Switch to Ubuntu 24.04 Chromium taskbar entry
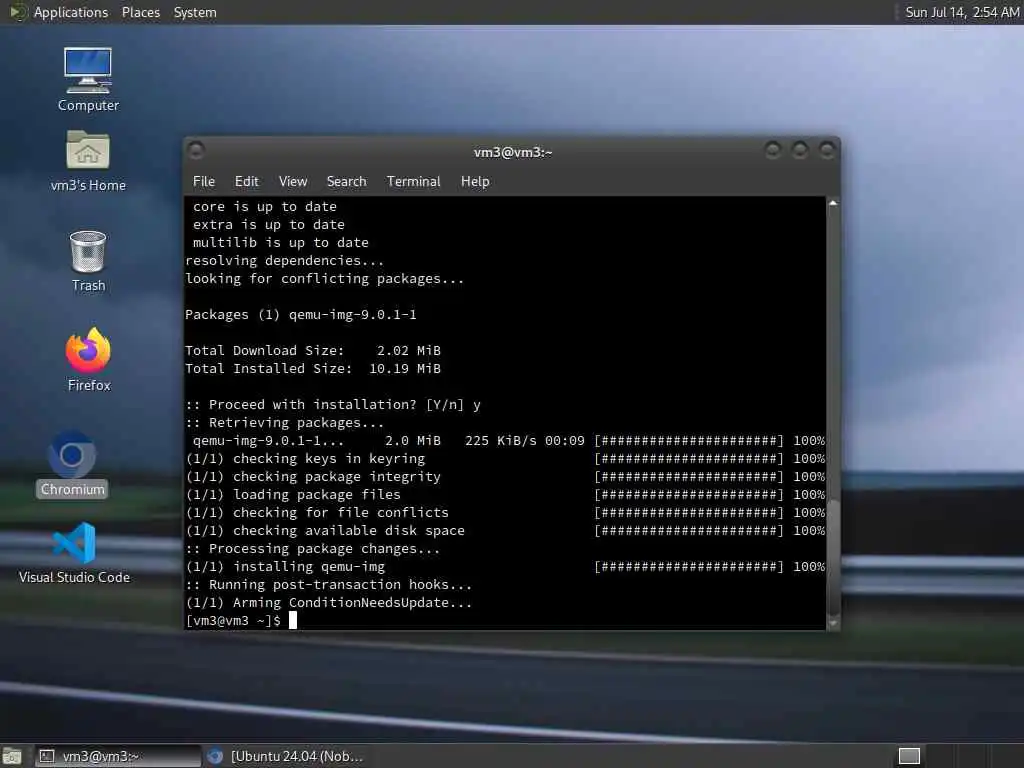 285,756
